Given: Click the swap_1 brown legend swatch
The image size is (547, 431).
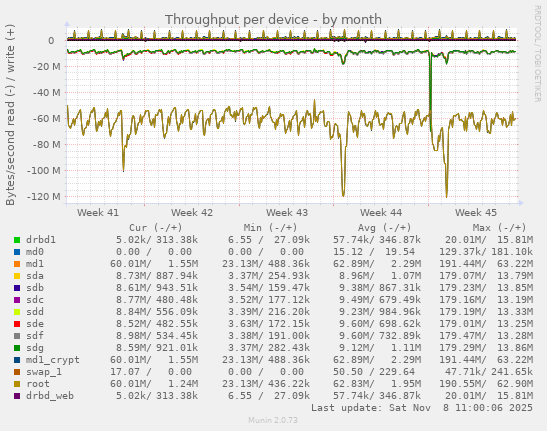Looking at the screenshot, I should pos(17,372).
